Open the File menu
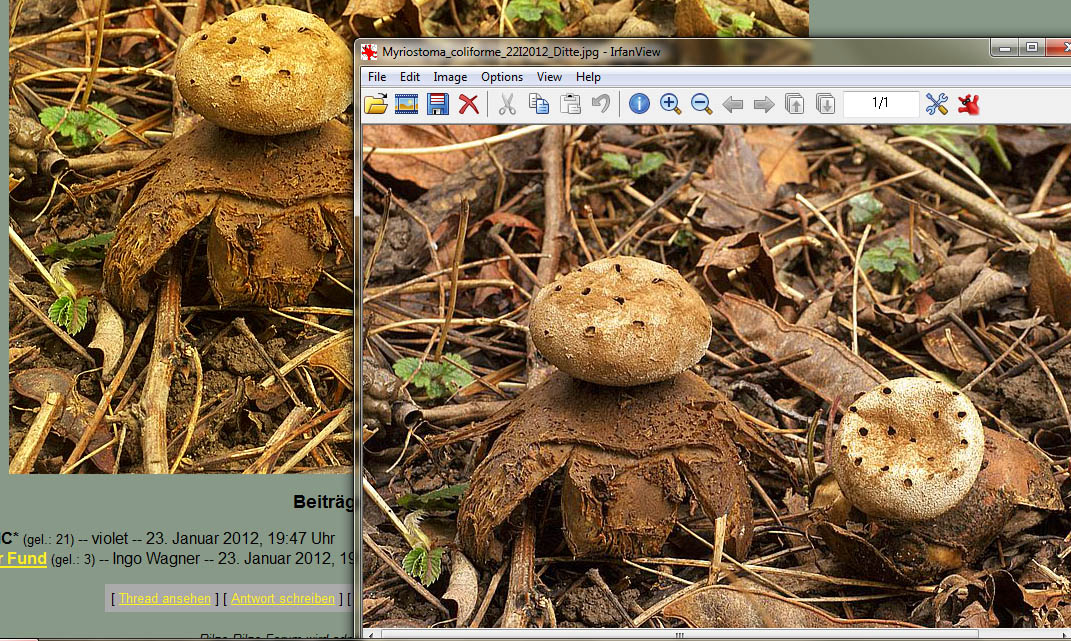The height and width of the screenshot is (641, 1071). tap(377, 77)
